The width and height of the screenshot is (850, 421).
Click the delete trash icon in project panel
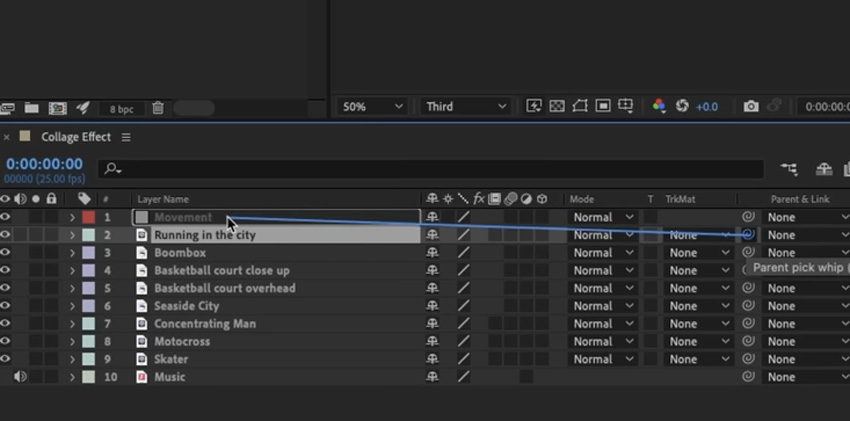158,108
